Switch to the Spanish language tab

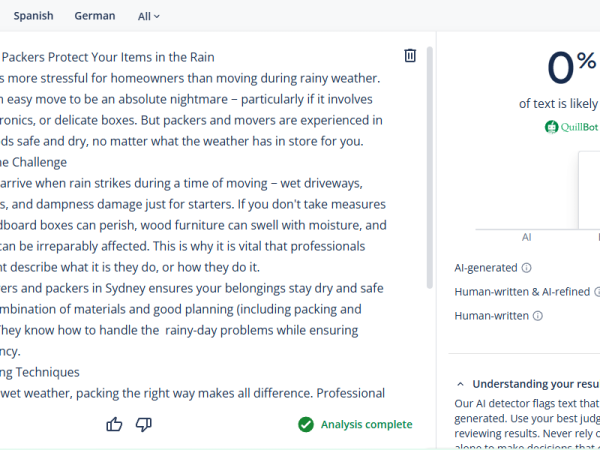[x=33, y=16]
